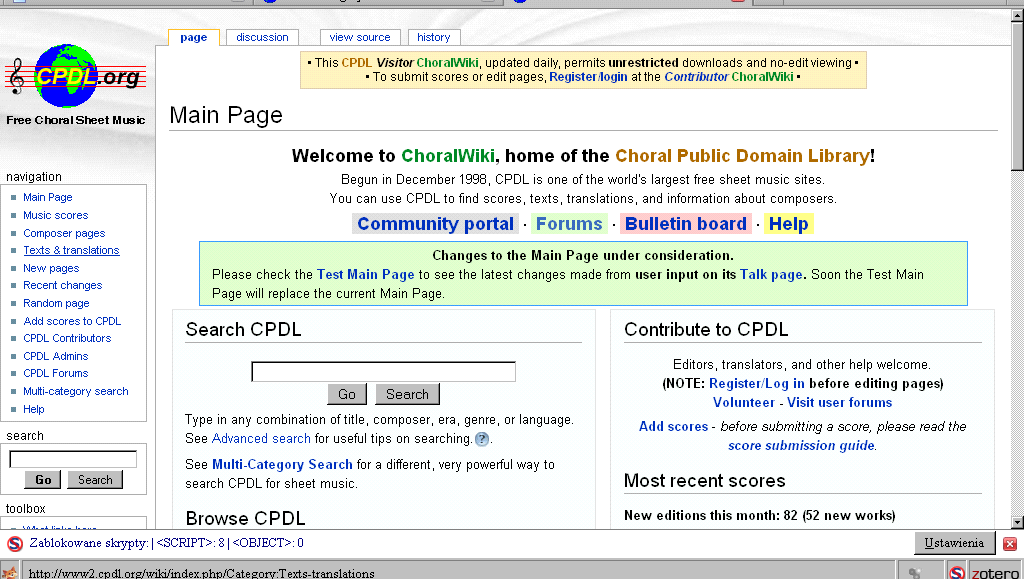Click Search under Search CPDL
Screen dimensions: 1024x579
click(x=408, y=394)
